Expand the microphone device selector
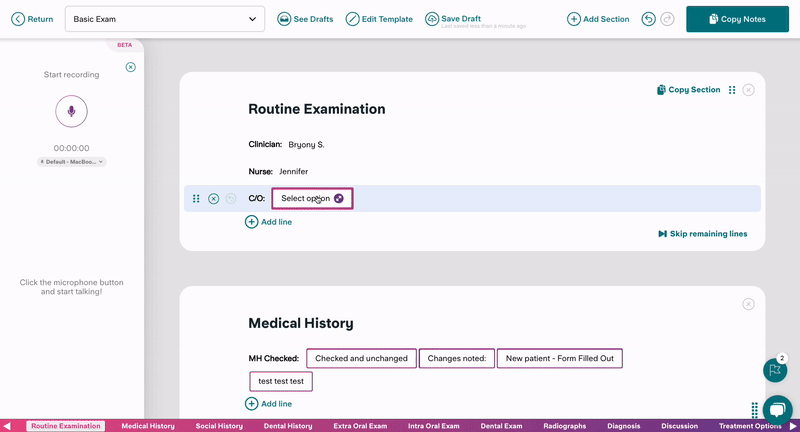 pyautogui.click(x=71, y=161)
